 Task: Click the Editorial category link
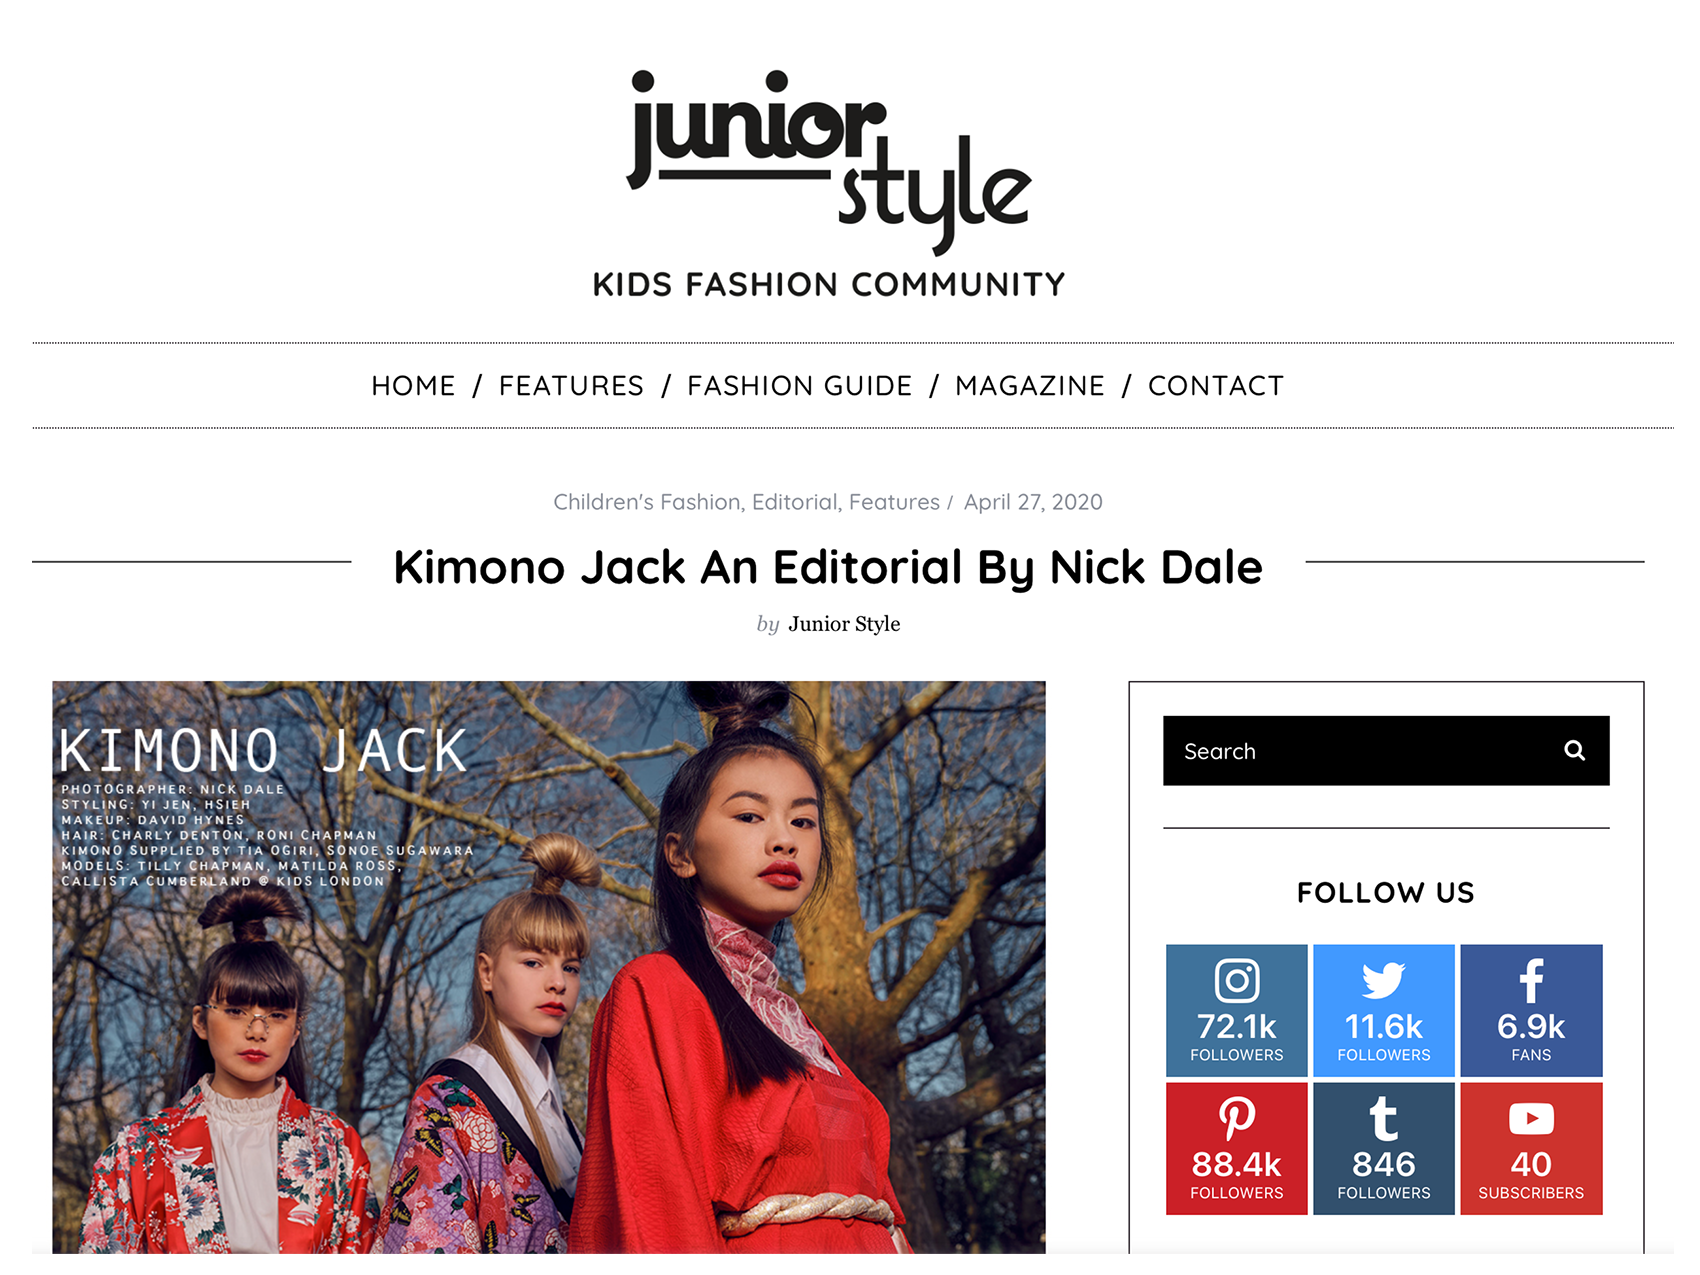click(795, 502)
